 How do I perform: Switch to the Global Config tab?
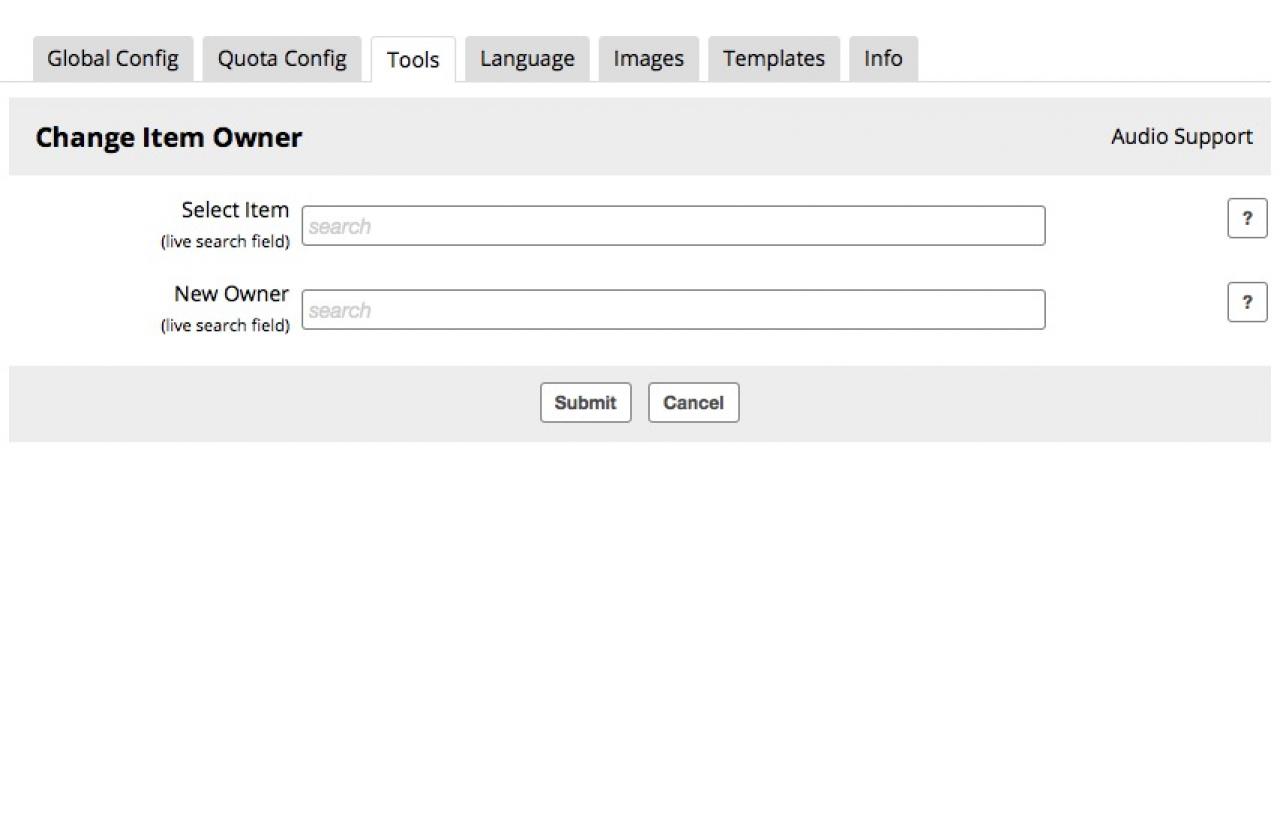[x=113, y=59]
